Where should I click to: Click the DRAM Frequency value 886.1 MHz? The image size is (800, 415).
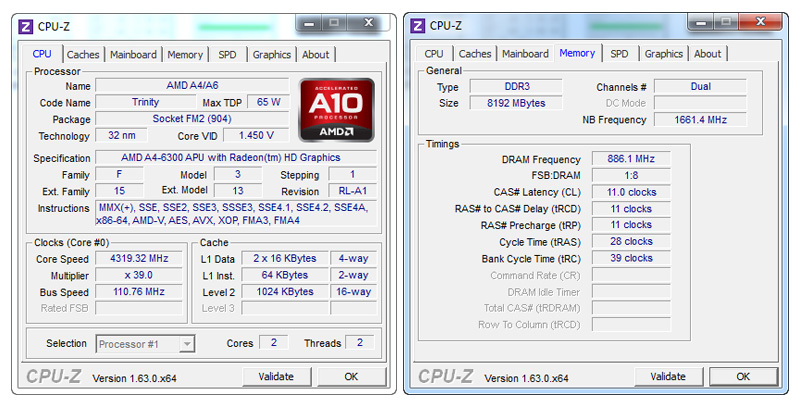tap(631, 159)
